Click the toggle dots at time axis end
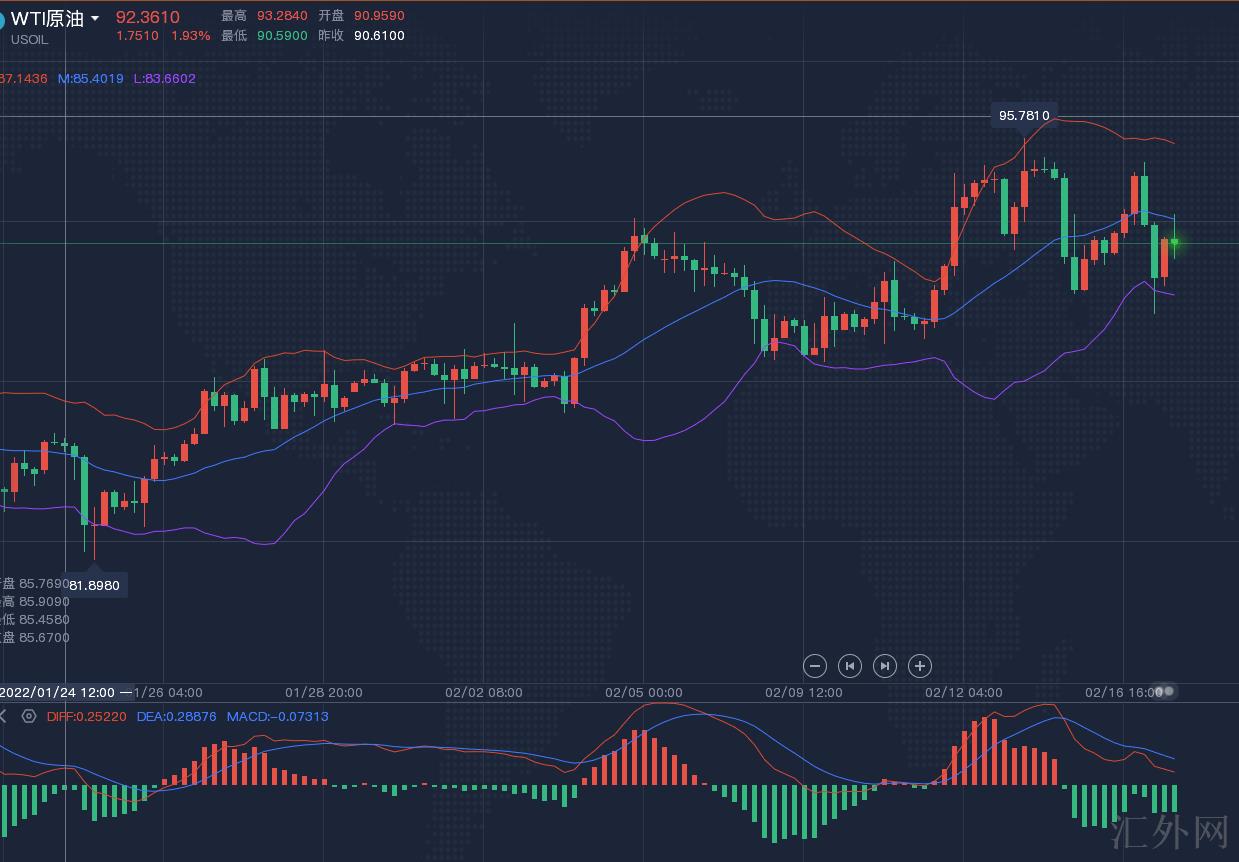Viewport: 1239px width, 862px height. point(1166,691)
